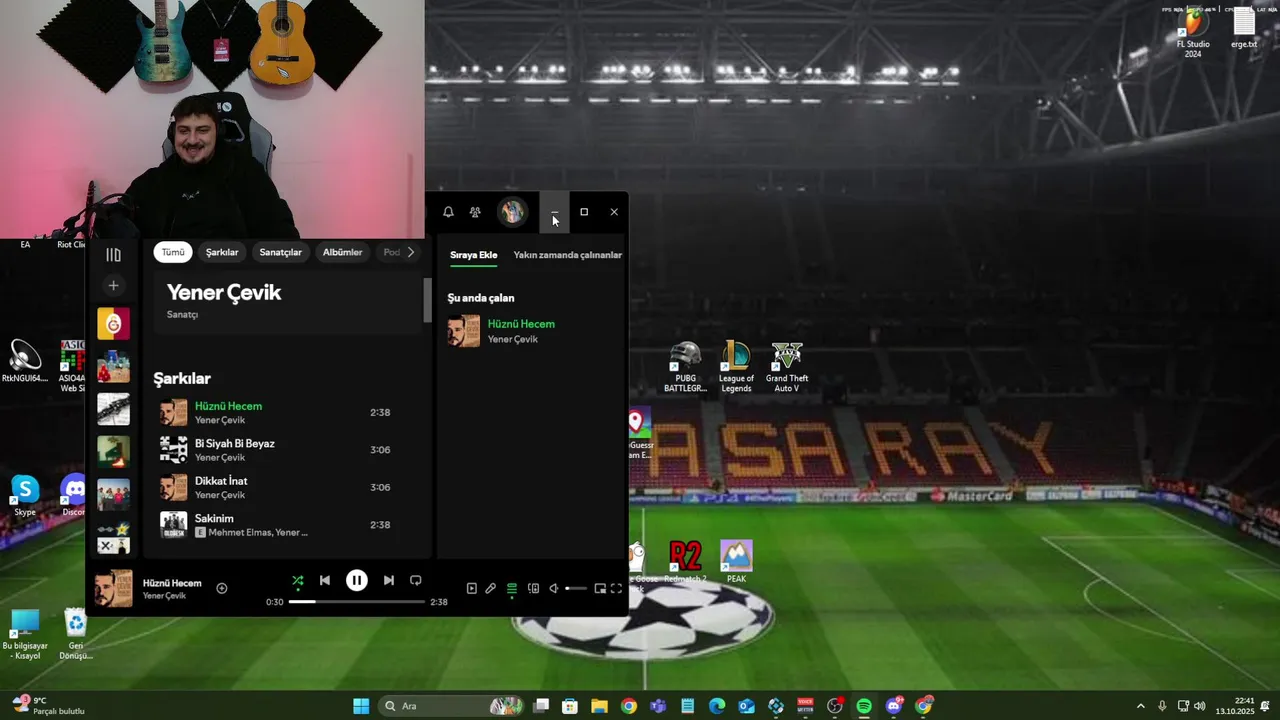Open the Bu bilgisayar shortcut
Screen dimensions: 1280x720
(24, 635)
